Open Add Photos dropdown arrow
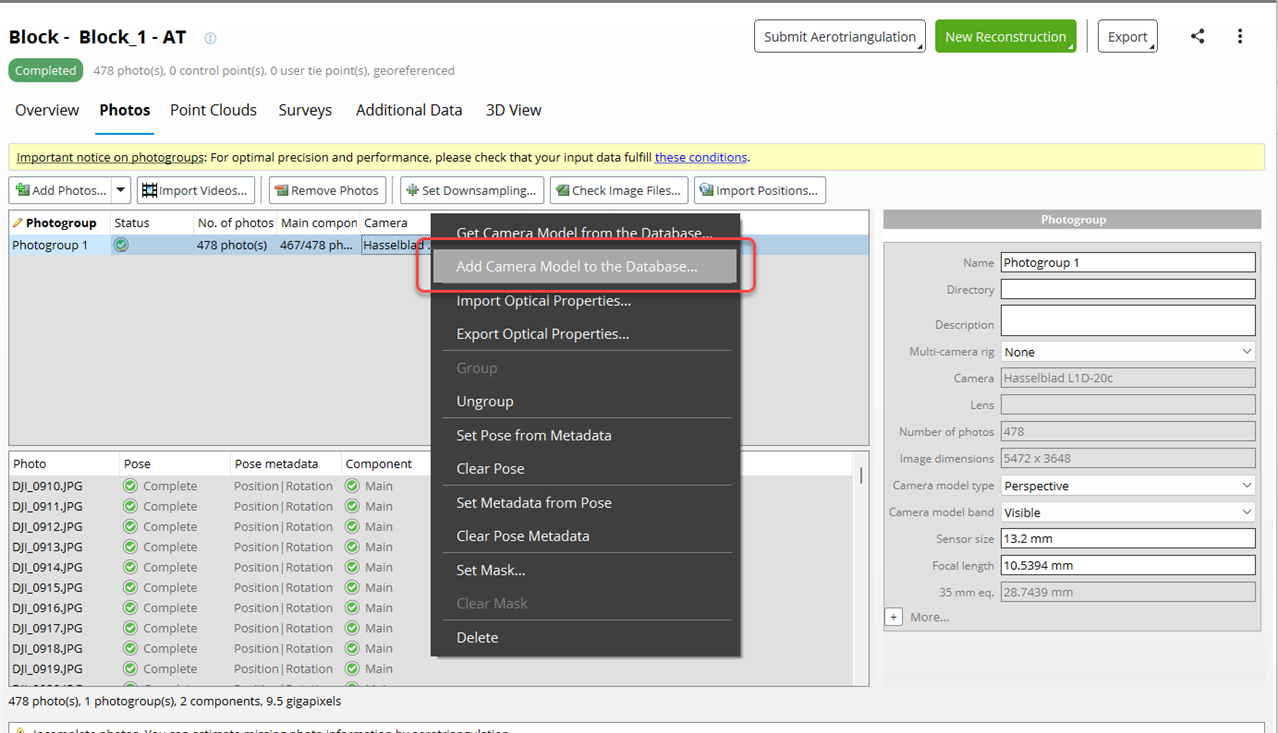Screen dimensions: 1278x733 [121, 190]
